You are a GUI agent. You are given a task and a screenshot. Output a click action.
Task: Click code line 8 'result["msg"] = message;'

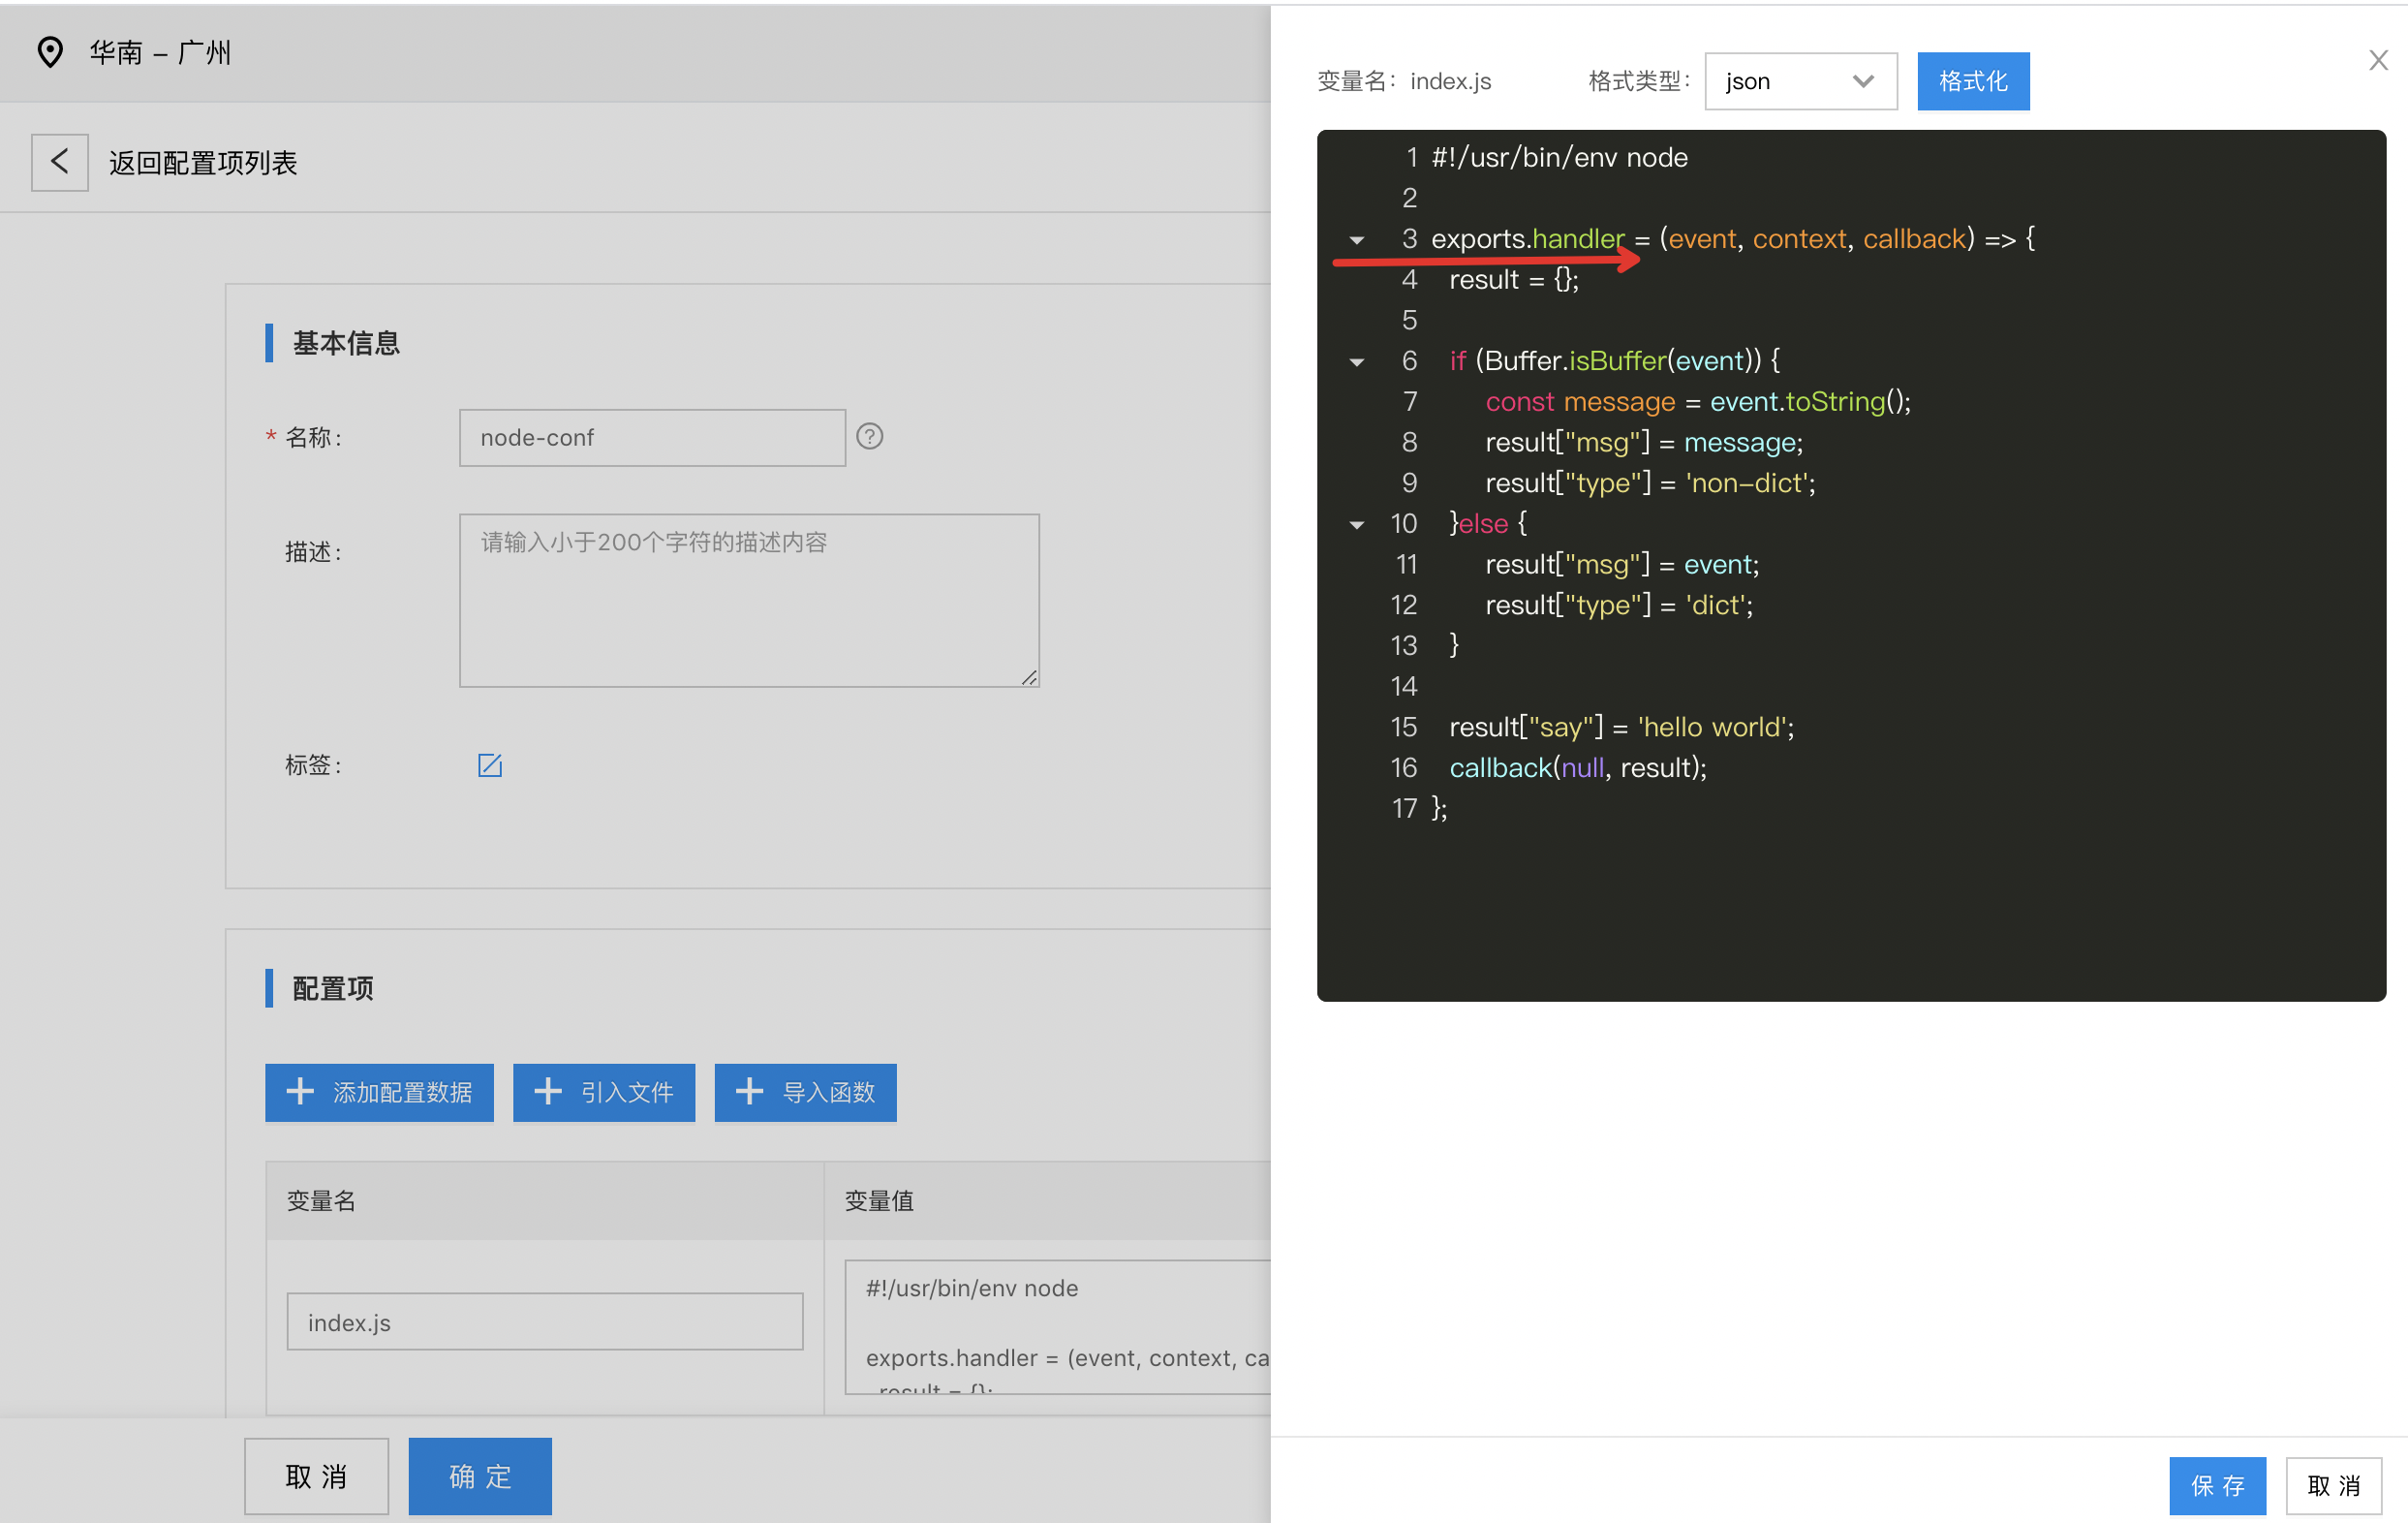tap(1644, 443)
